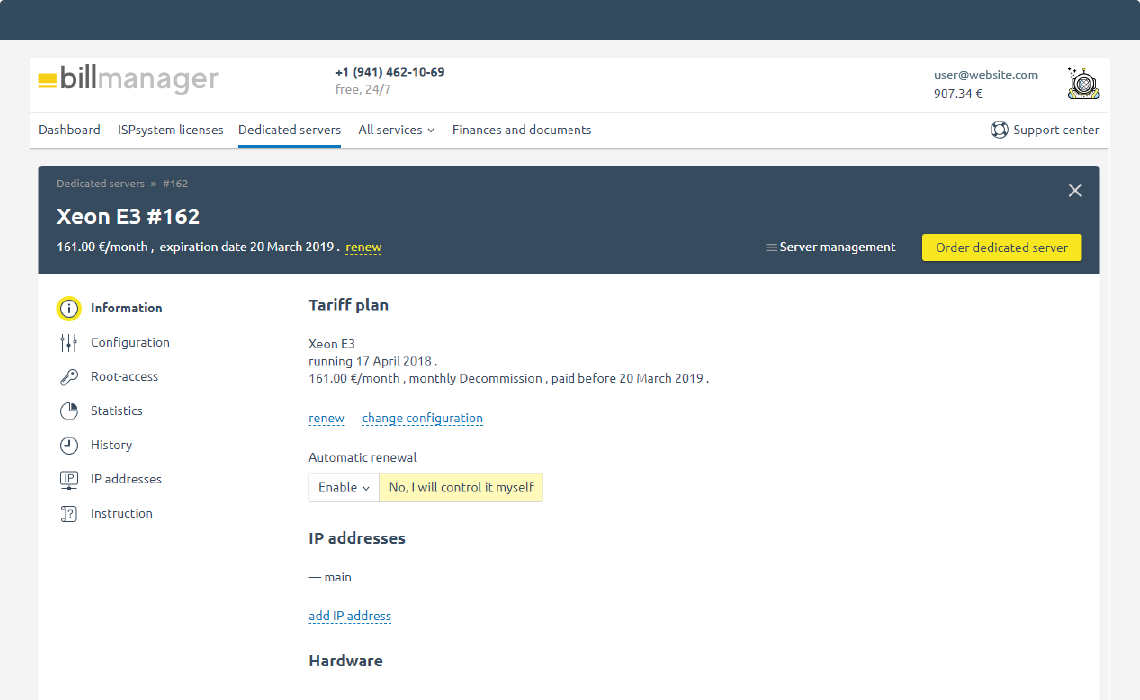The image size is (1140, 700).
Task: Click the Automatic renewal label
Action: [363, 458]
